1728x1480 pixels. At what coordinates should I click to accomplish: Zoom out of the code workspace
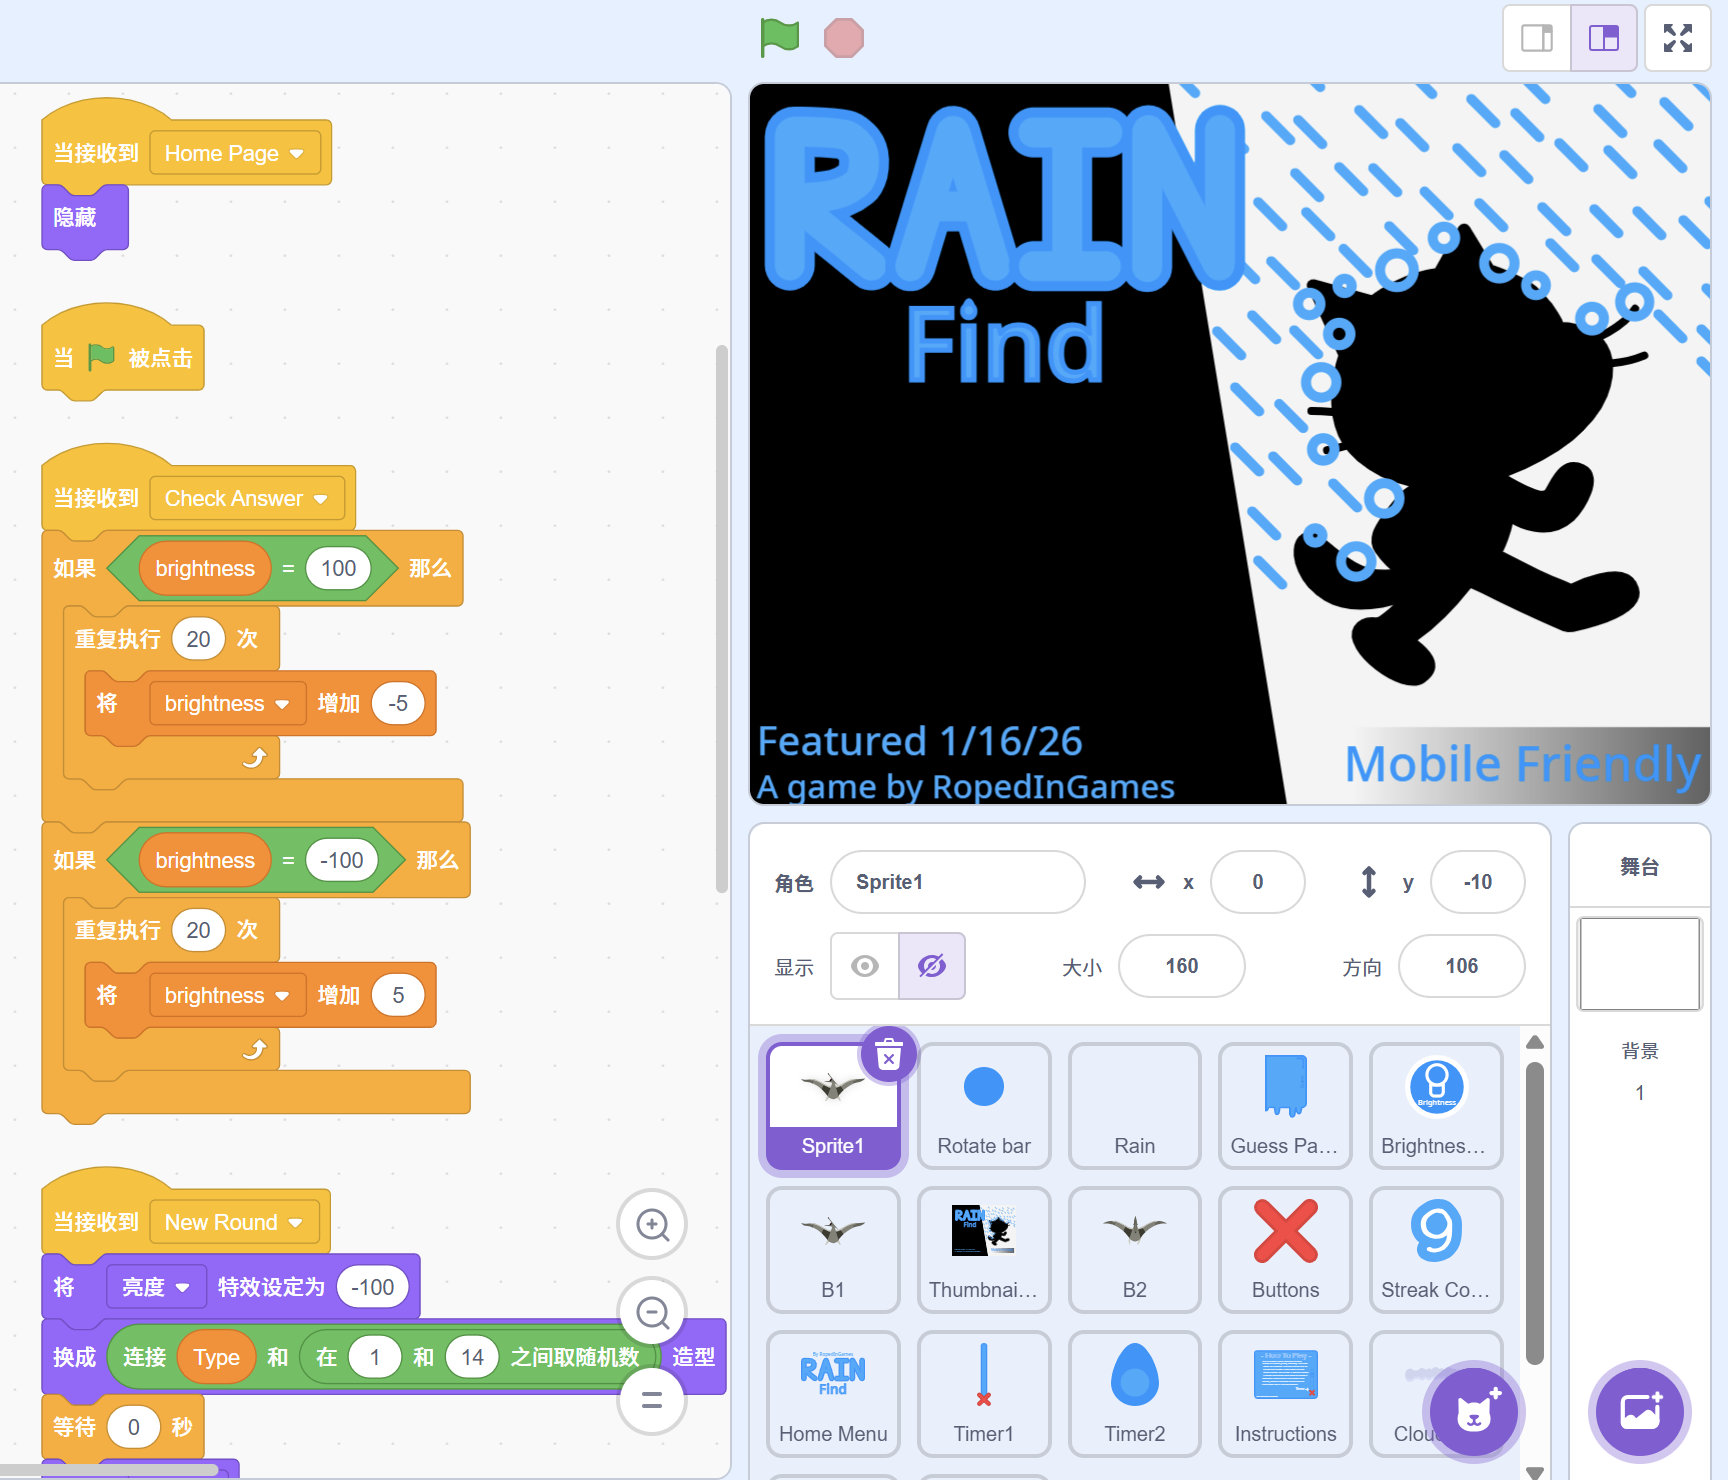652,1312
